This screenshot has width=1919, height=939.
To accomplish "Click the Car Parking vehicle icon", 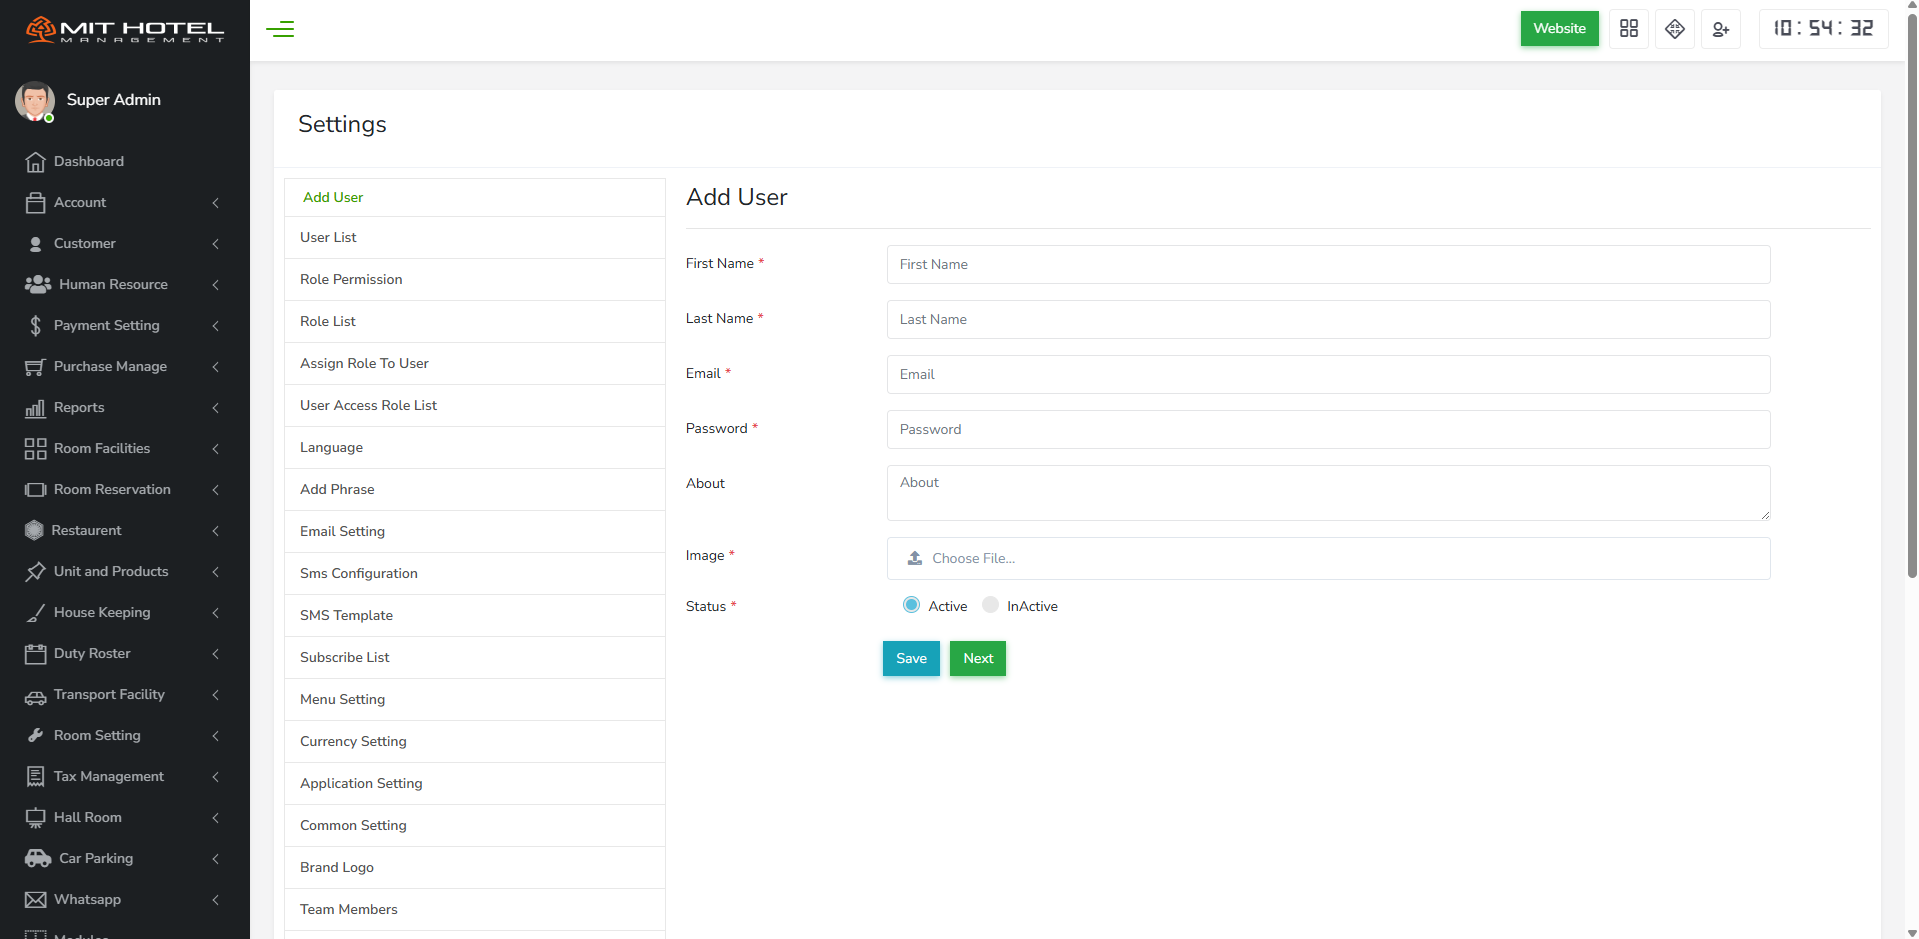I will pos(38,859).
